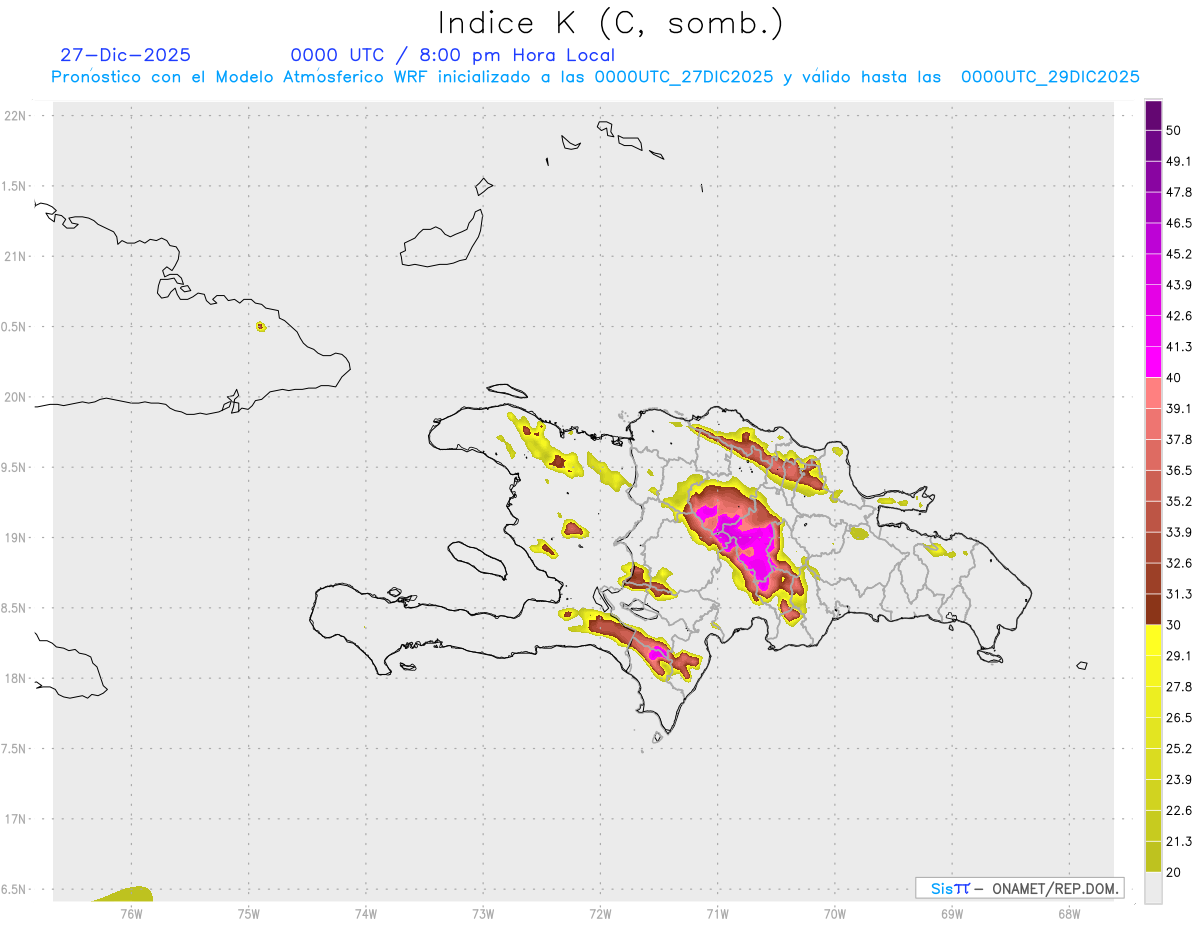Click the longitude label '74W'
This screenshot has height=927, width=1200.
(x=366, y=913)
